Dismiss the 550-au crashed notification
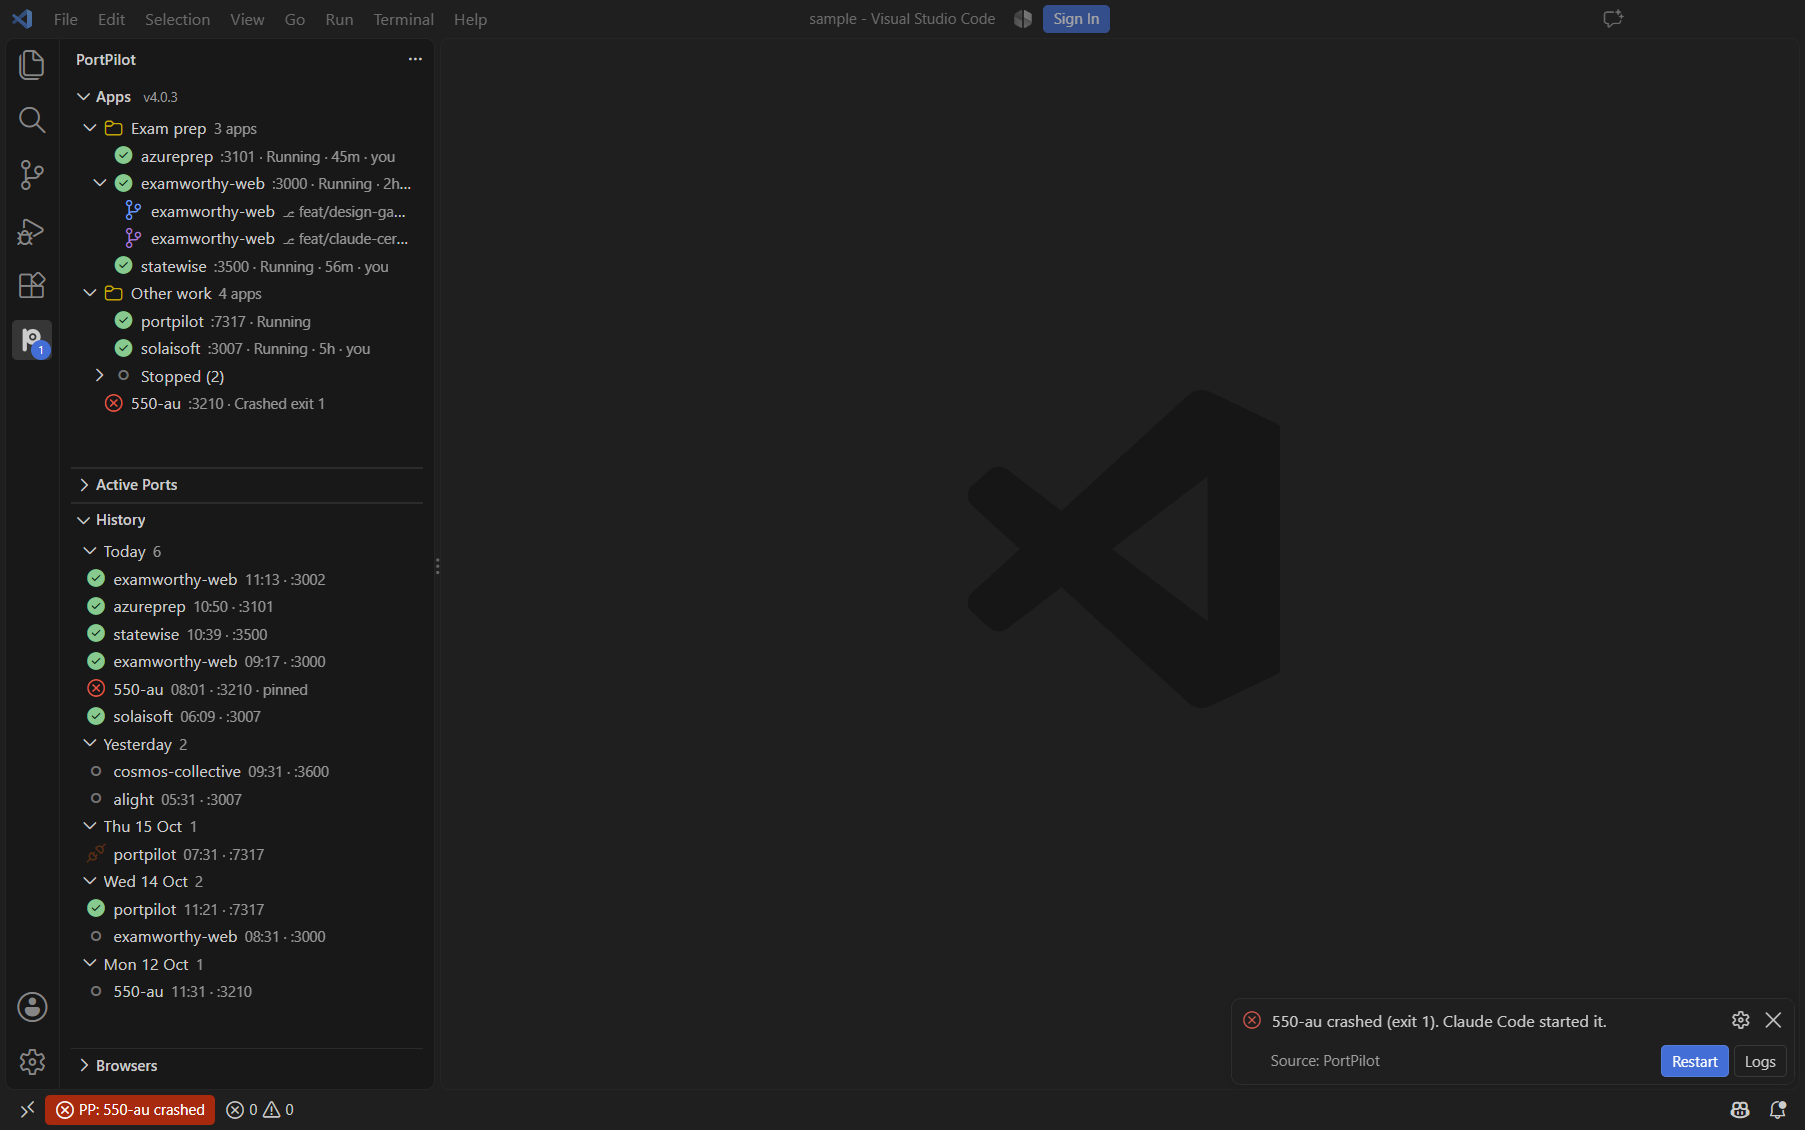The width and height of the screenshot is (1805, 1130). tap(1773, 1020)
